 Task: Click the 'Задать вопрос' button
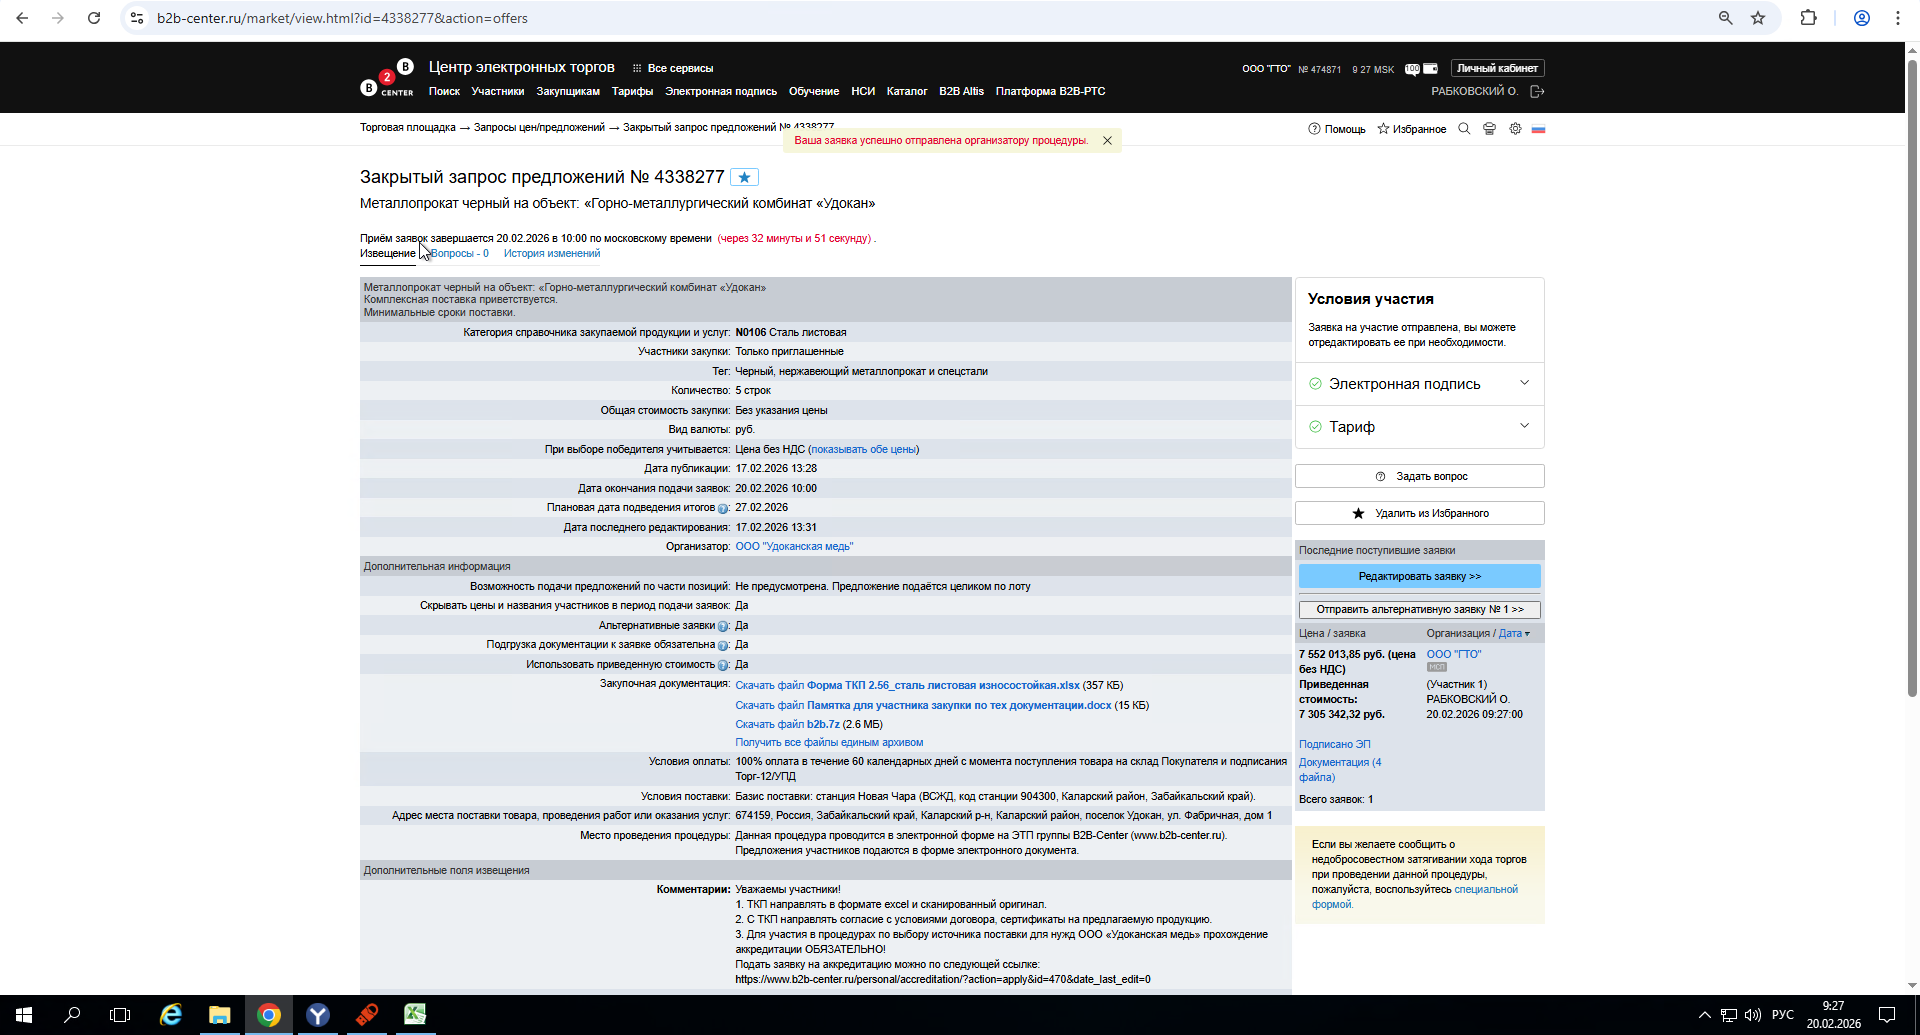[1419, 477]
